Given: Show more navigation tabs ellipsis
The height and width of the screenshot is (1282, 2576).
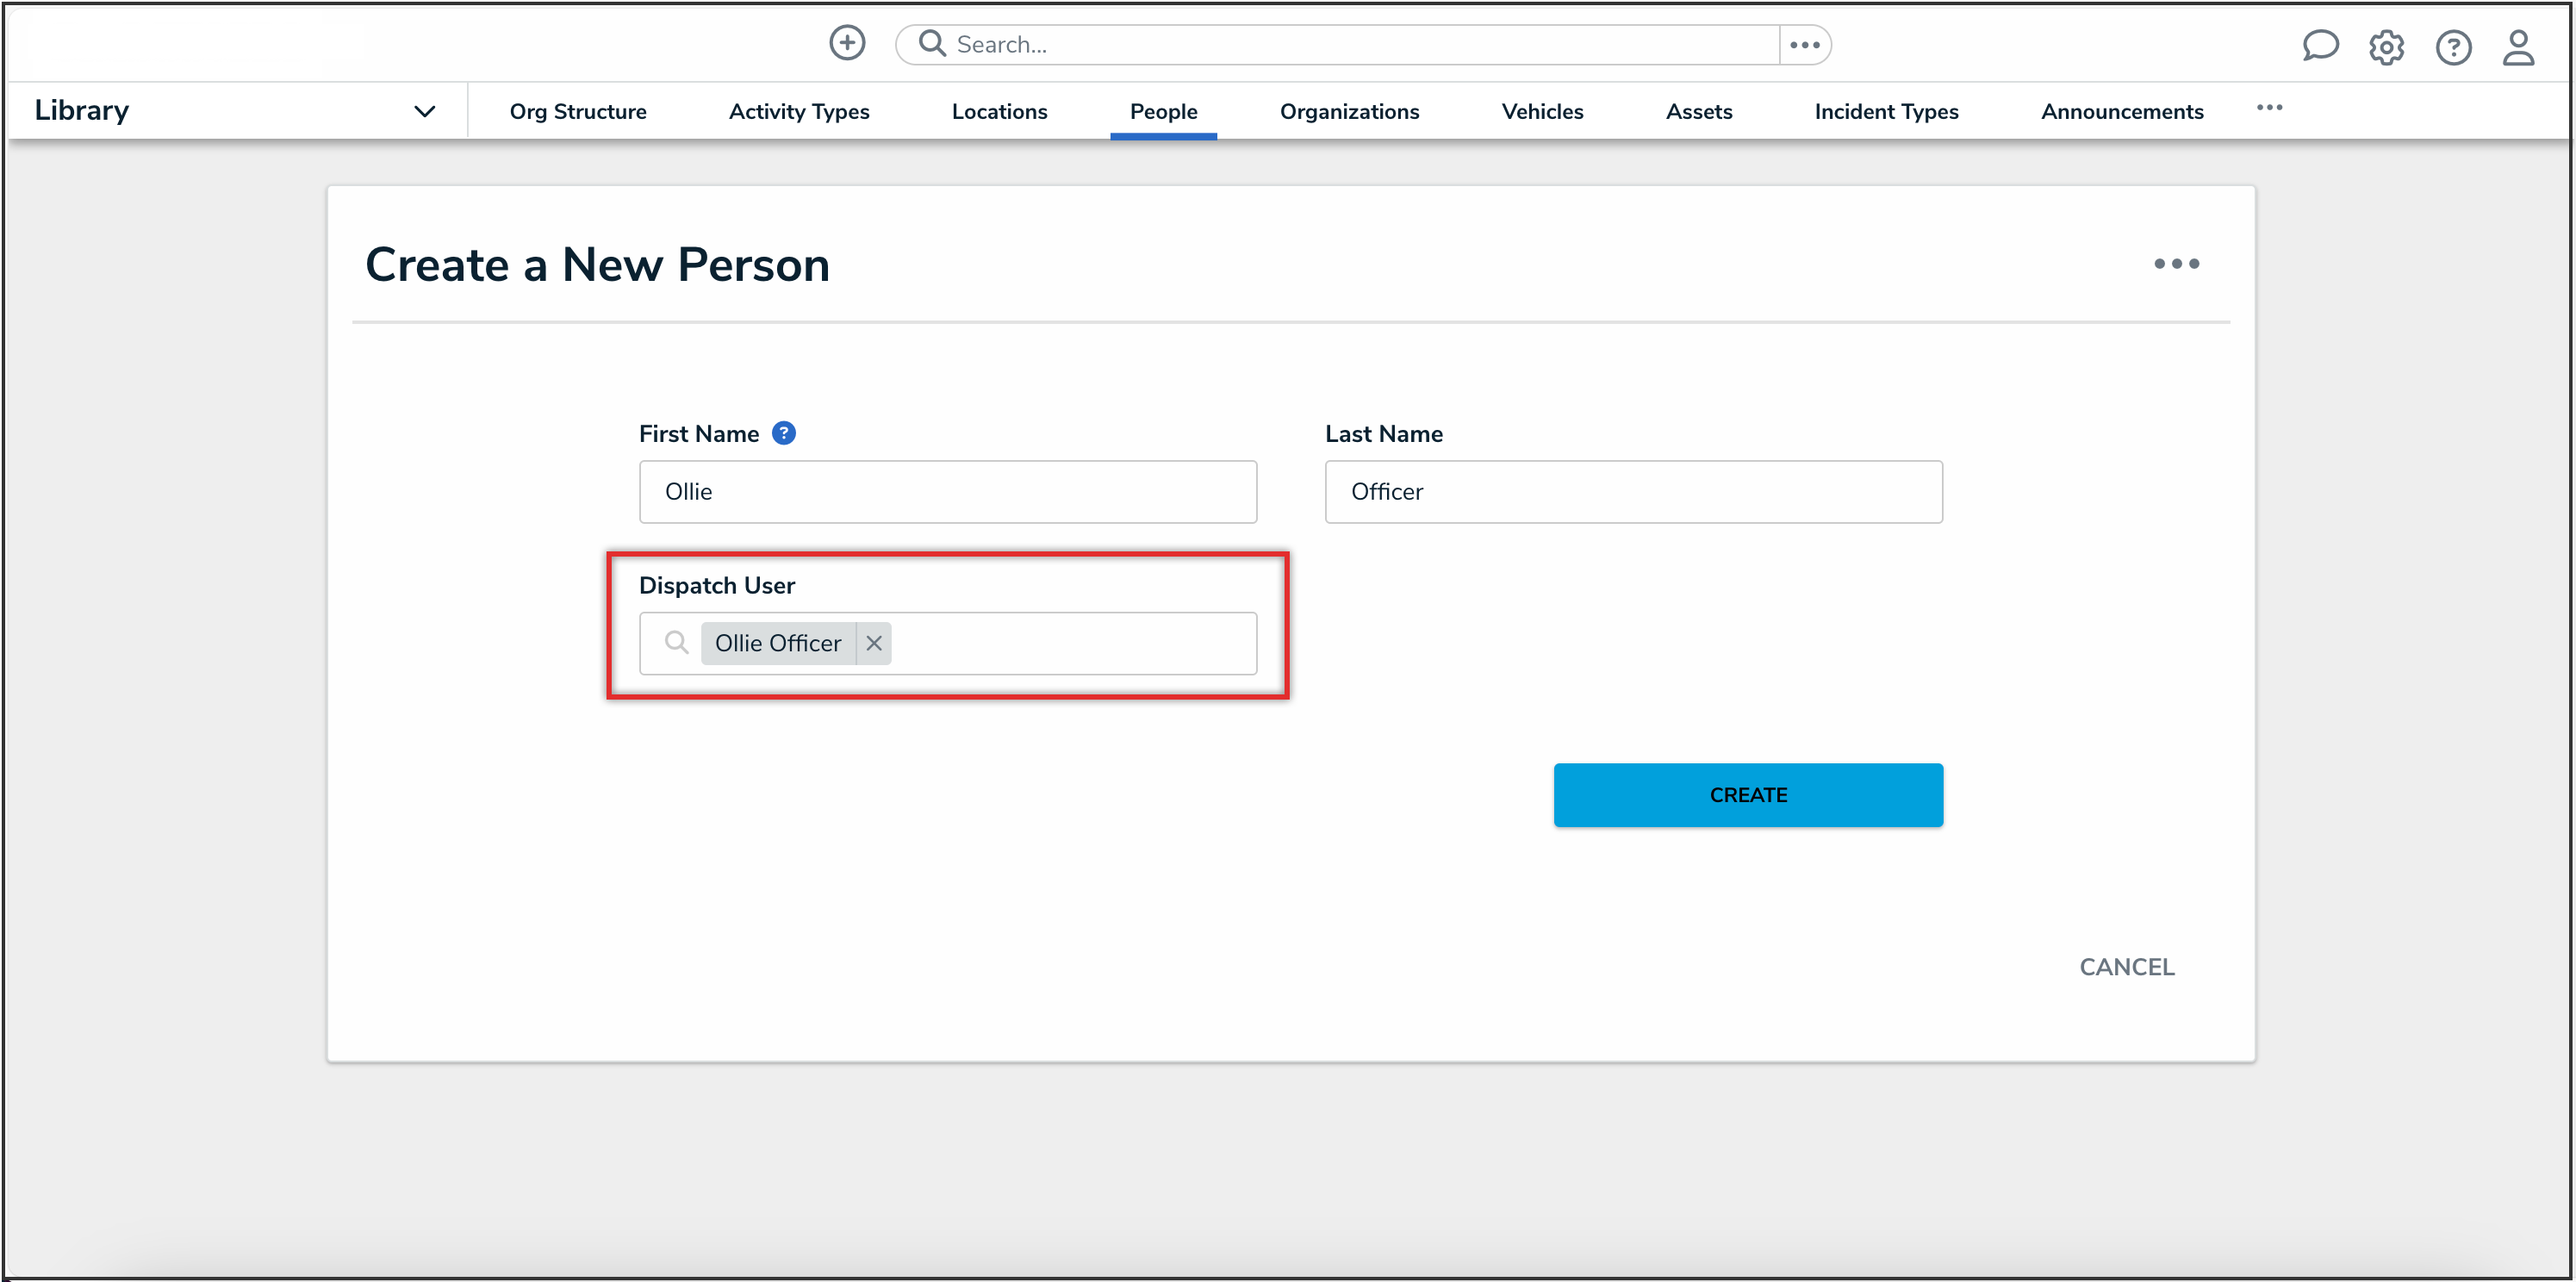Looking at the screenshot, I should click(x=2269, y=108).
